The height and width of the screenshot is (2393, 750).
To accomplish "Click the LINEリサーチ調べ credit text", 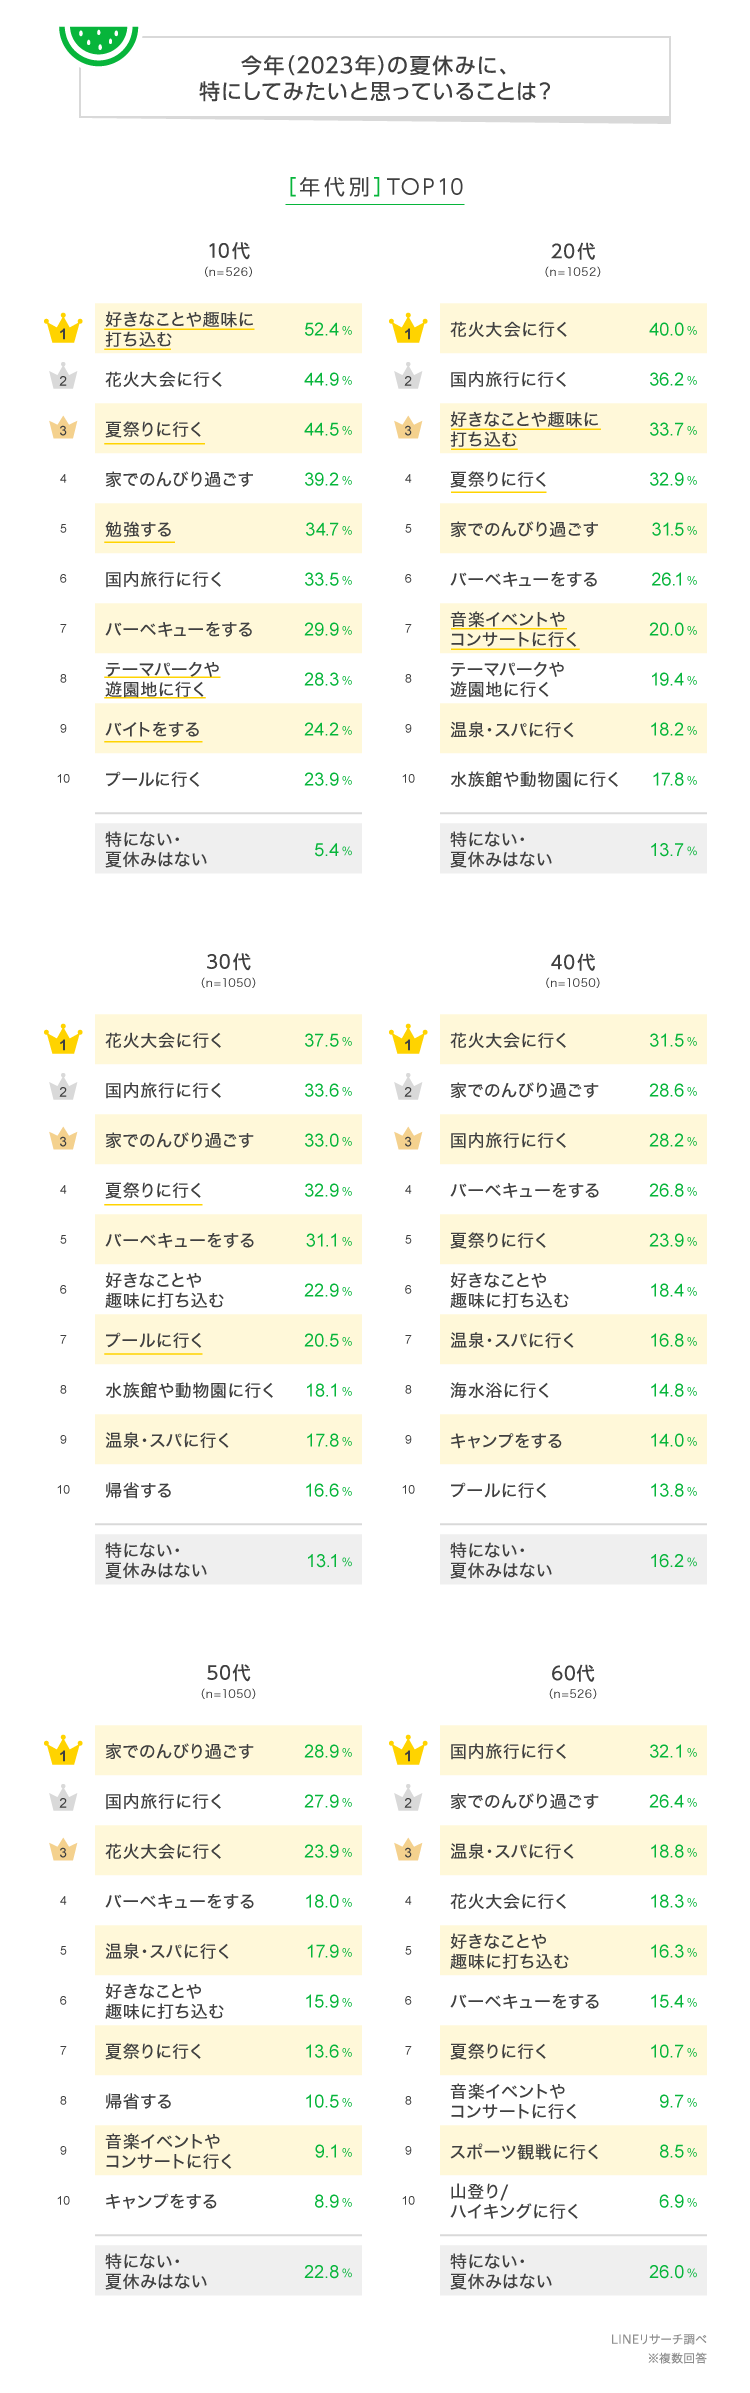I will pyautogui.click(x=658, y=2339).
